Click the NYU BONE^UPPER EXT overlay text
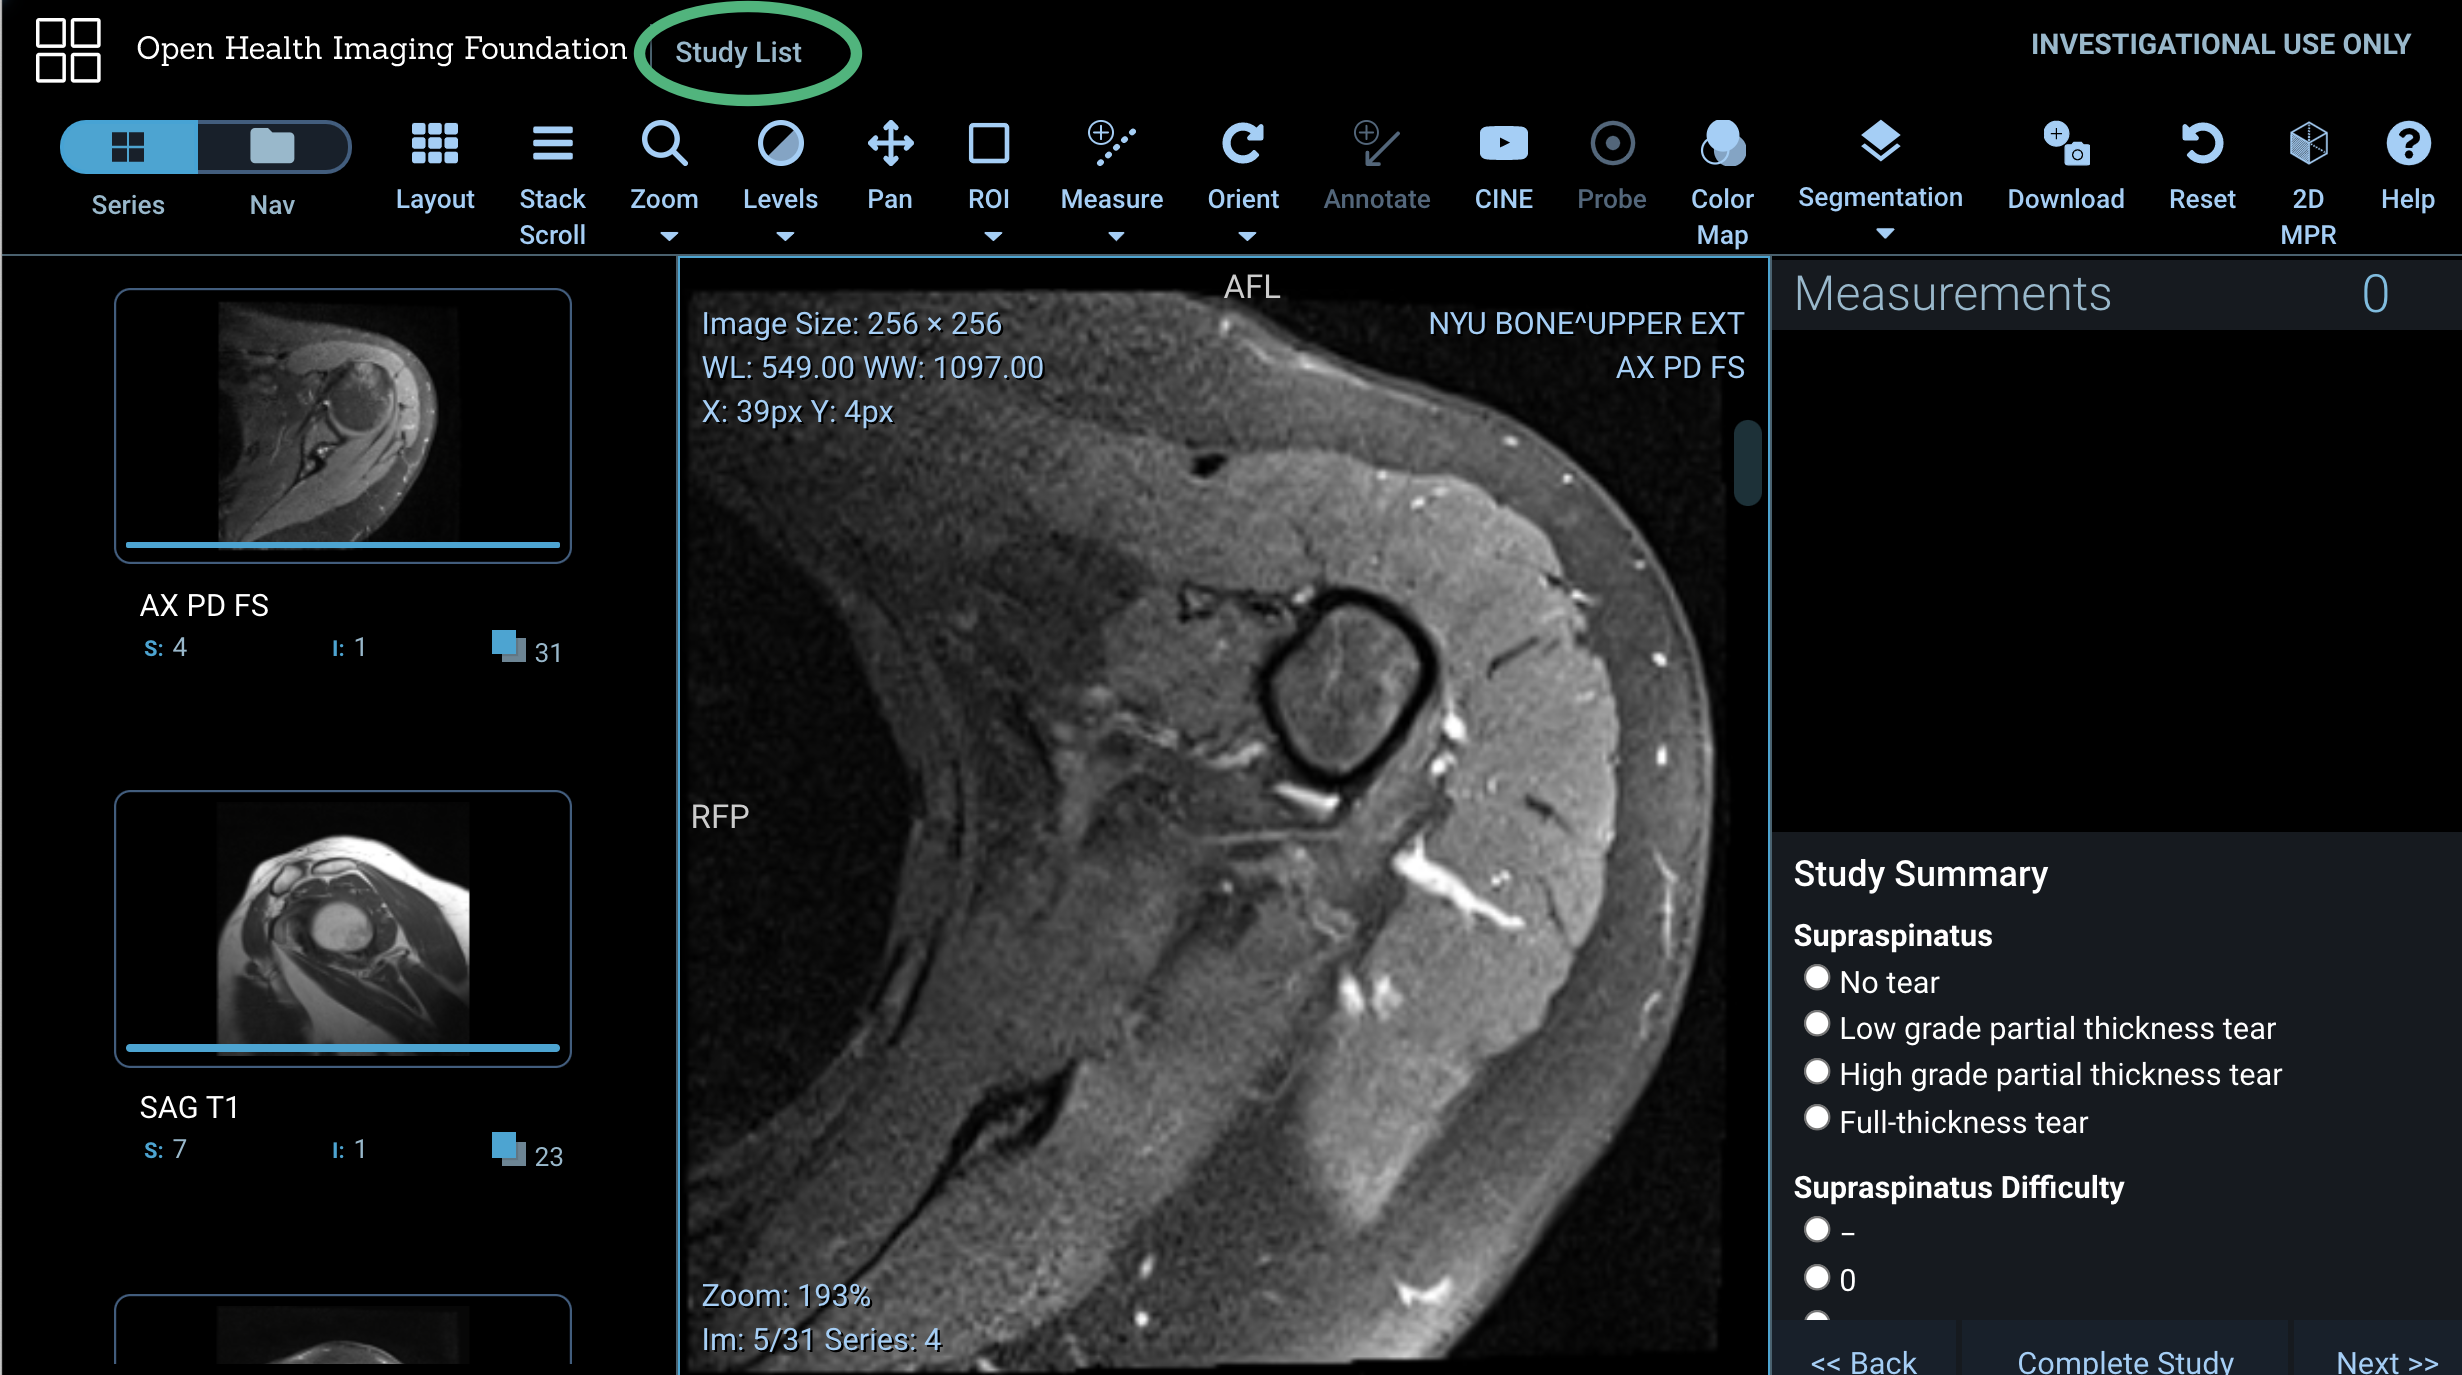The height and width of the screenshot is (1375, 2462). (x=1586, y=323)
